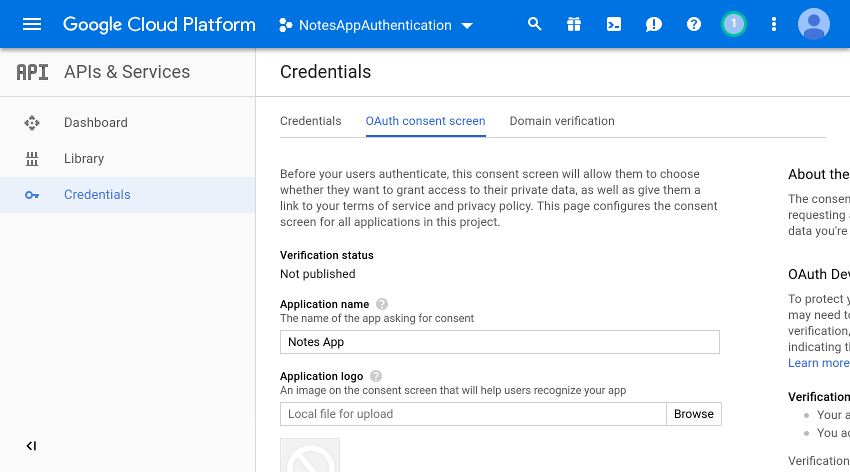The width and height of the screenshot is (850, 472).
Task: Open the three-dot settings menu
Action: click(x=773, y=24)
